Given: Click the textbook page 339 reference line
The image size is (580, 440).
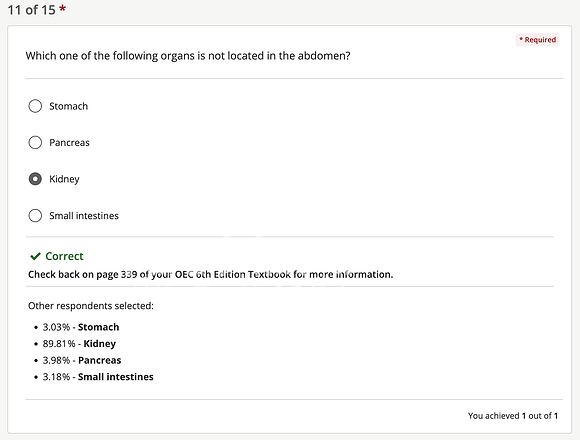Looking at the screenshot, I should pos(210,274).
